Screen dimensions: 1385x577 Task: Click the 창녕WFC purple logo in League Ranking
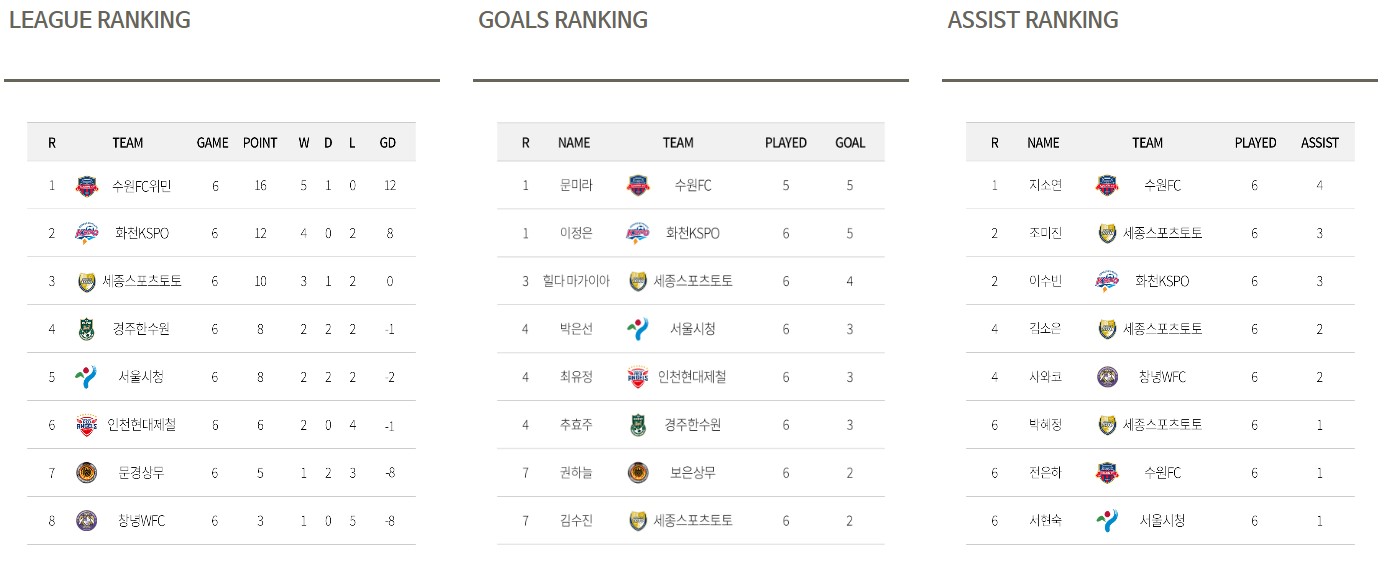[x=87, y=521]
